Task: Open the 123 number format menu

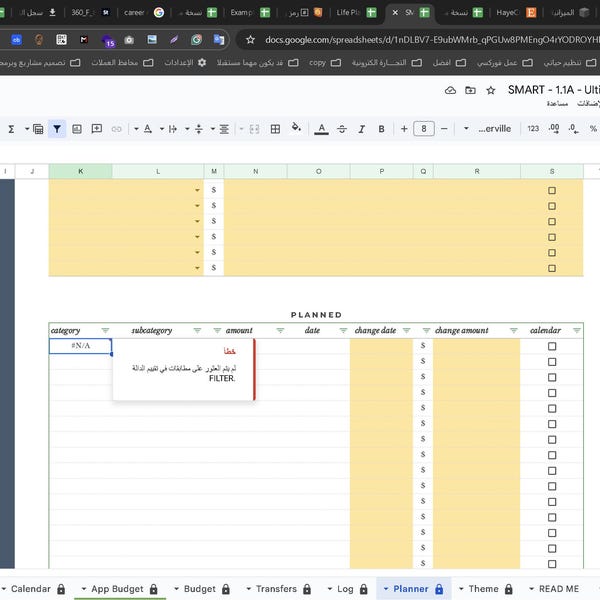Action: tap(533, 129)
